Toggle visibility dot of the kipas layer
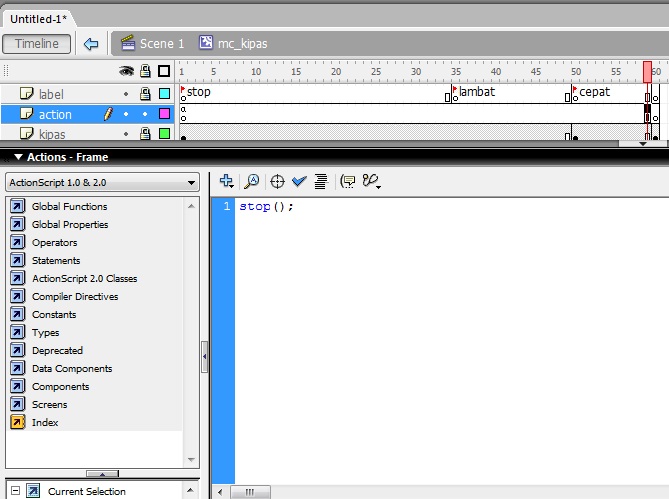The height and width of the screenshot is (499, 669). tap(126, 134)
